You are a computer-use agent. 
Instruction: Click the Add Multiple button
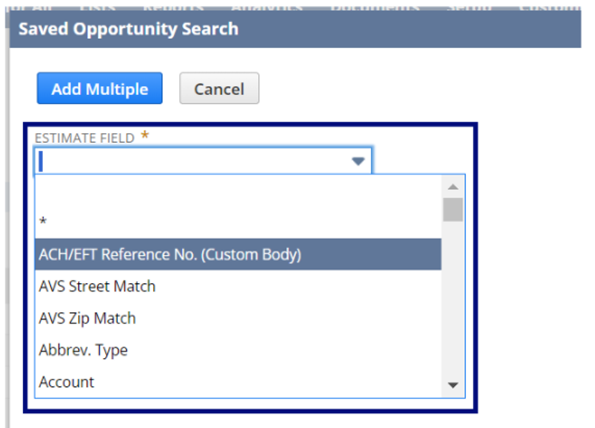tap(99, 88)
